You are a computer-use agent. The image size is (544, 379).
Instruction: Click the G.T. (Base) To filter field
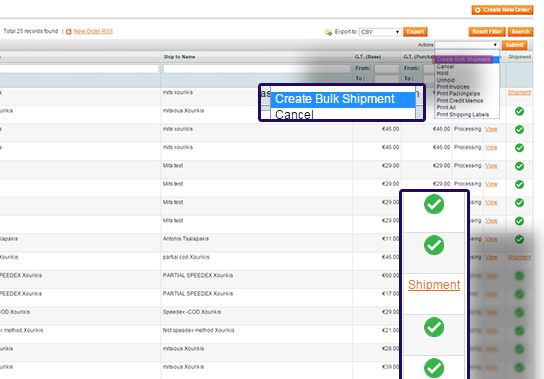point(386,79)
